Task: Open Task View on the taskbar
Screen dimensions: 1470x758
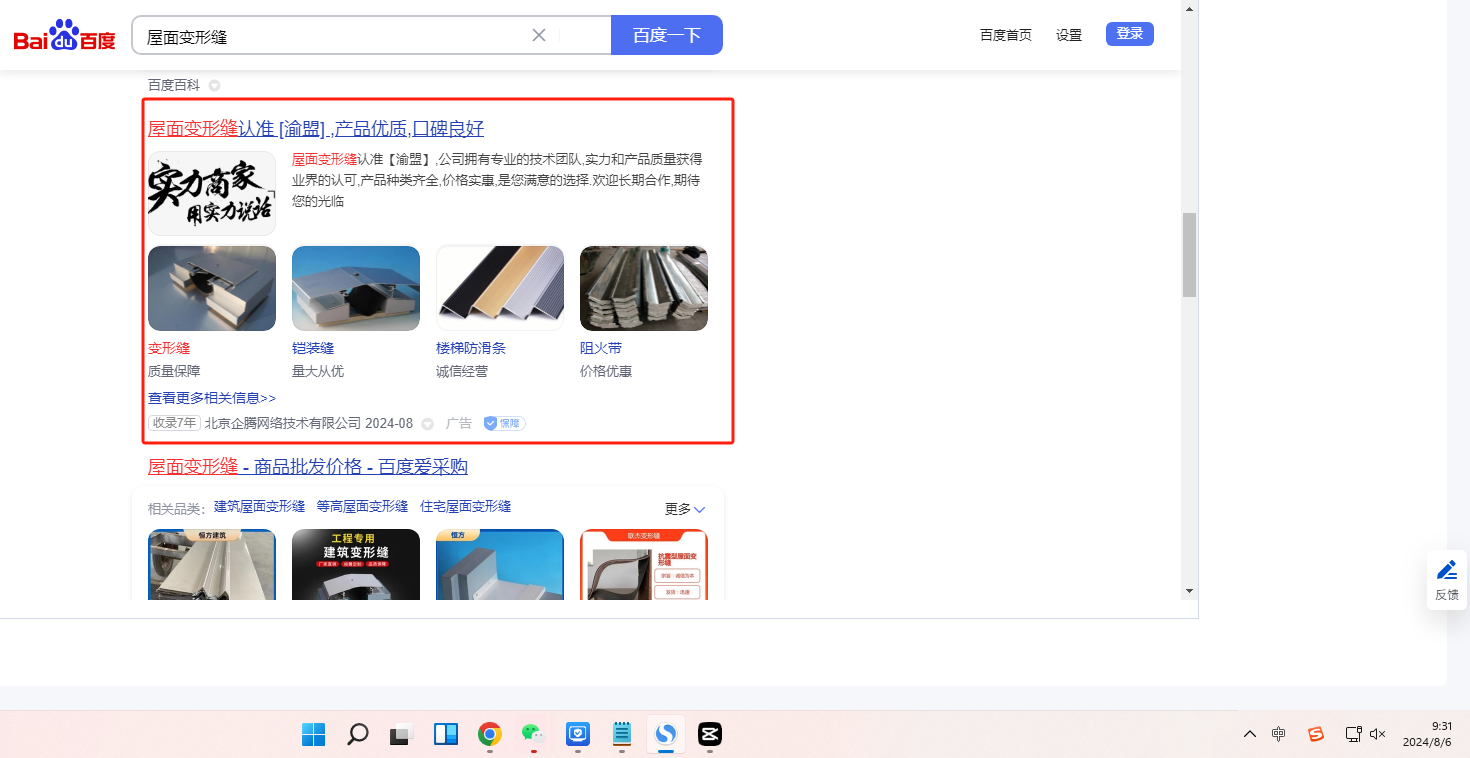Action: point(402,735)
